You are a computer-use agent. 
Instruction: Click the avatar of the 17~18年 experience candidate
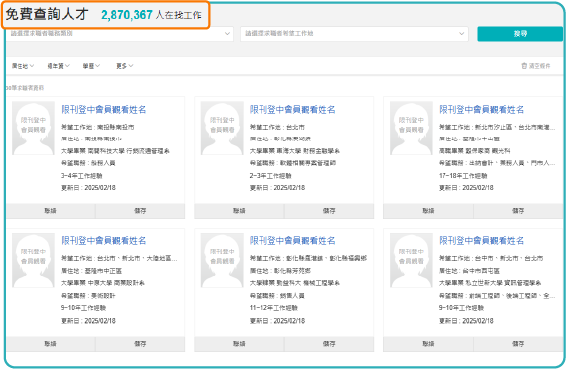click(411, 128)
